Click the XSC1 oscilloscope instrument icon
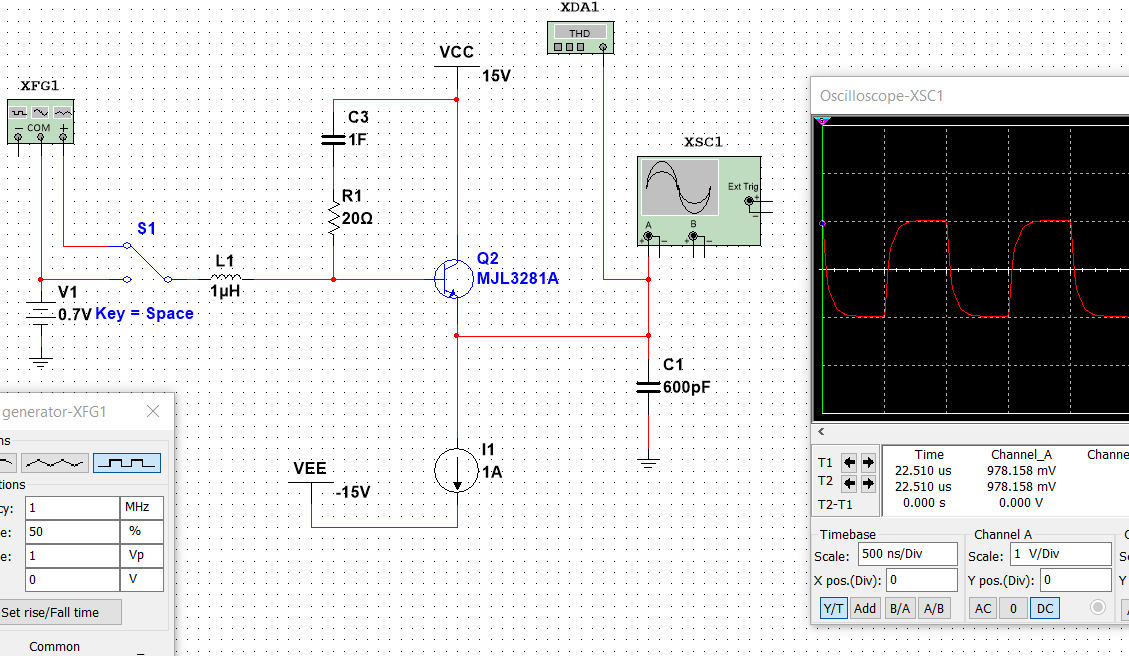 pos(699,202)
